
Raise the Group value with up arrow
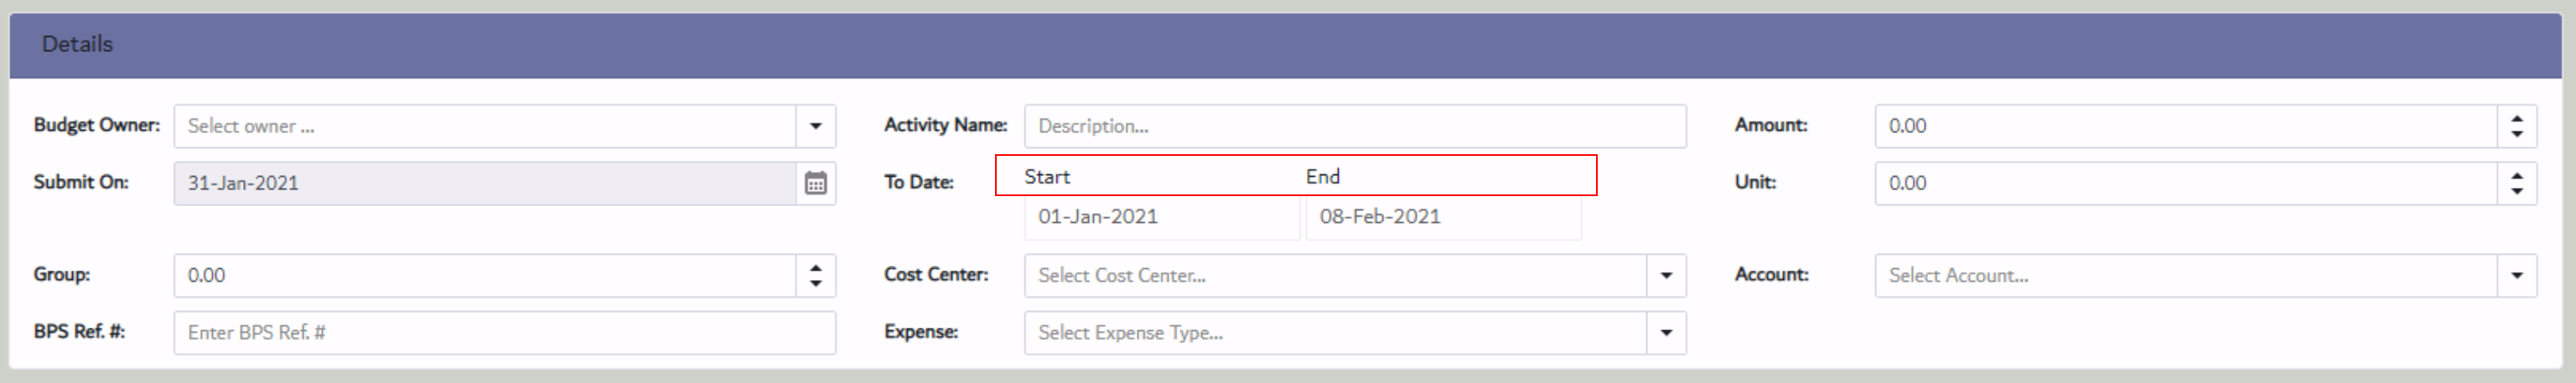(815, 268)
